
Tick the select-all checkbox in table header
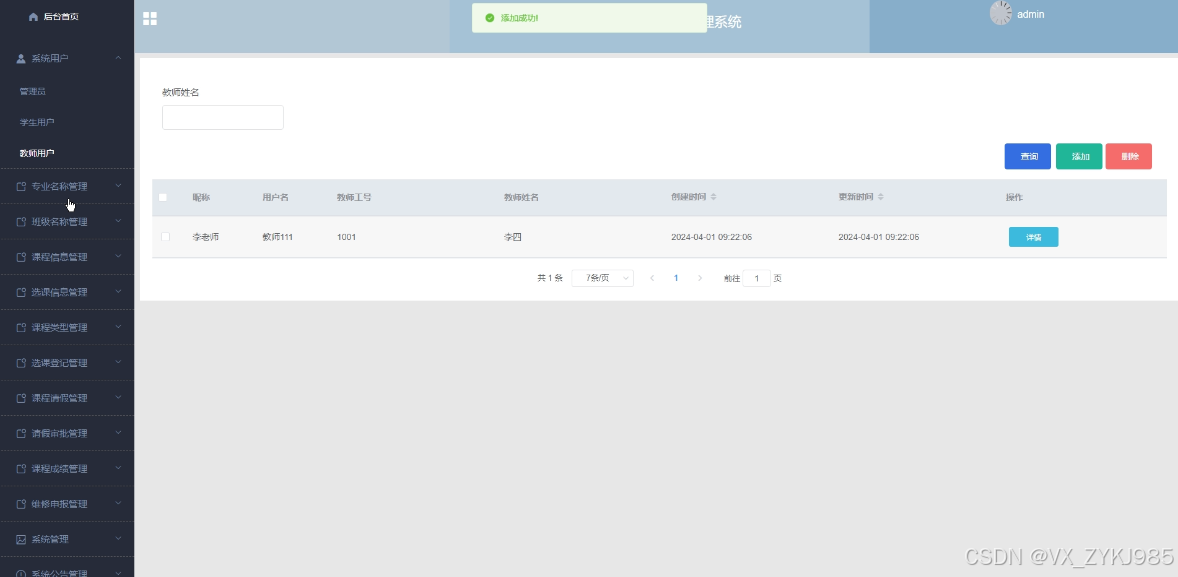coord(163,198)
